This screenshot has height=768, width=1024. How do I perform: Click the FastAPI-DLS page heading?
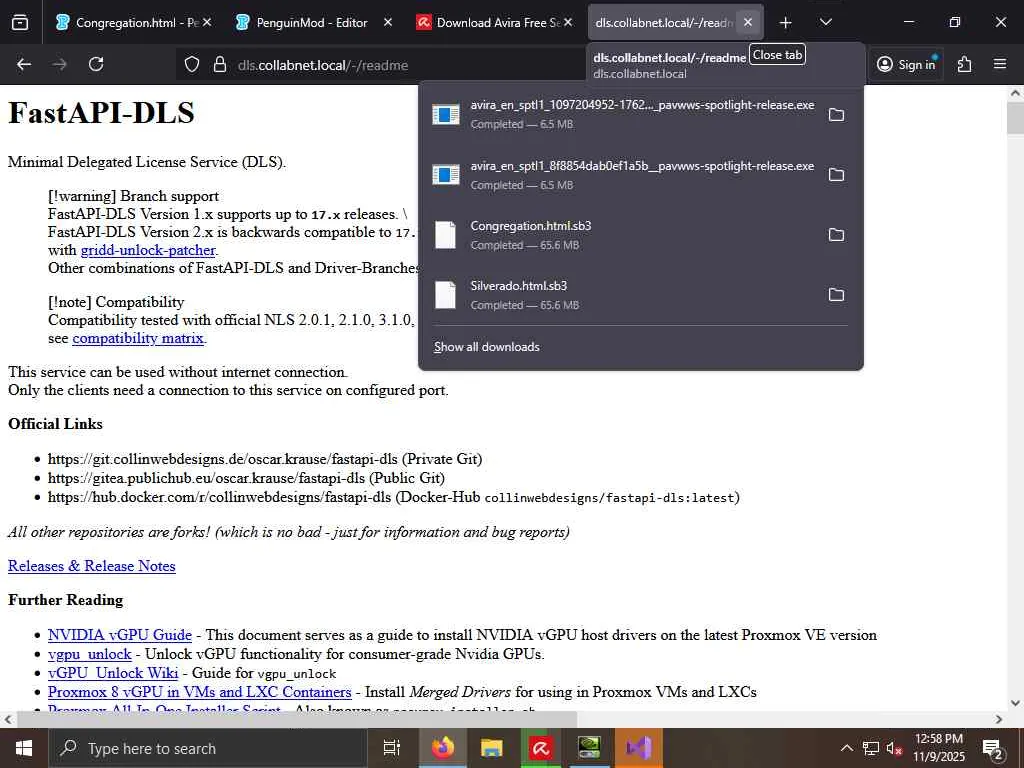coord(101,113)
